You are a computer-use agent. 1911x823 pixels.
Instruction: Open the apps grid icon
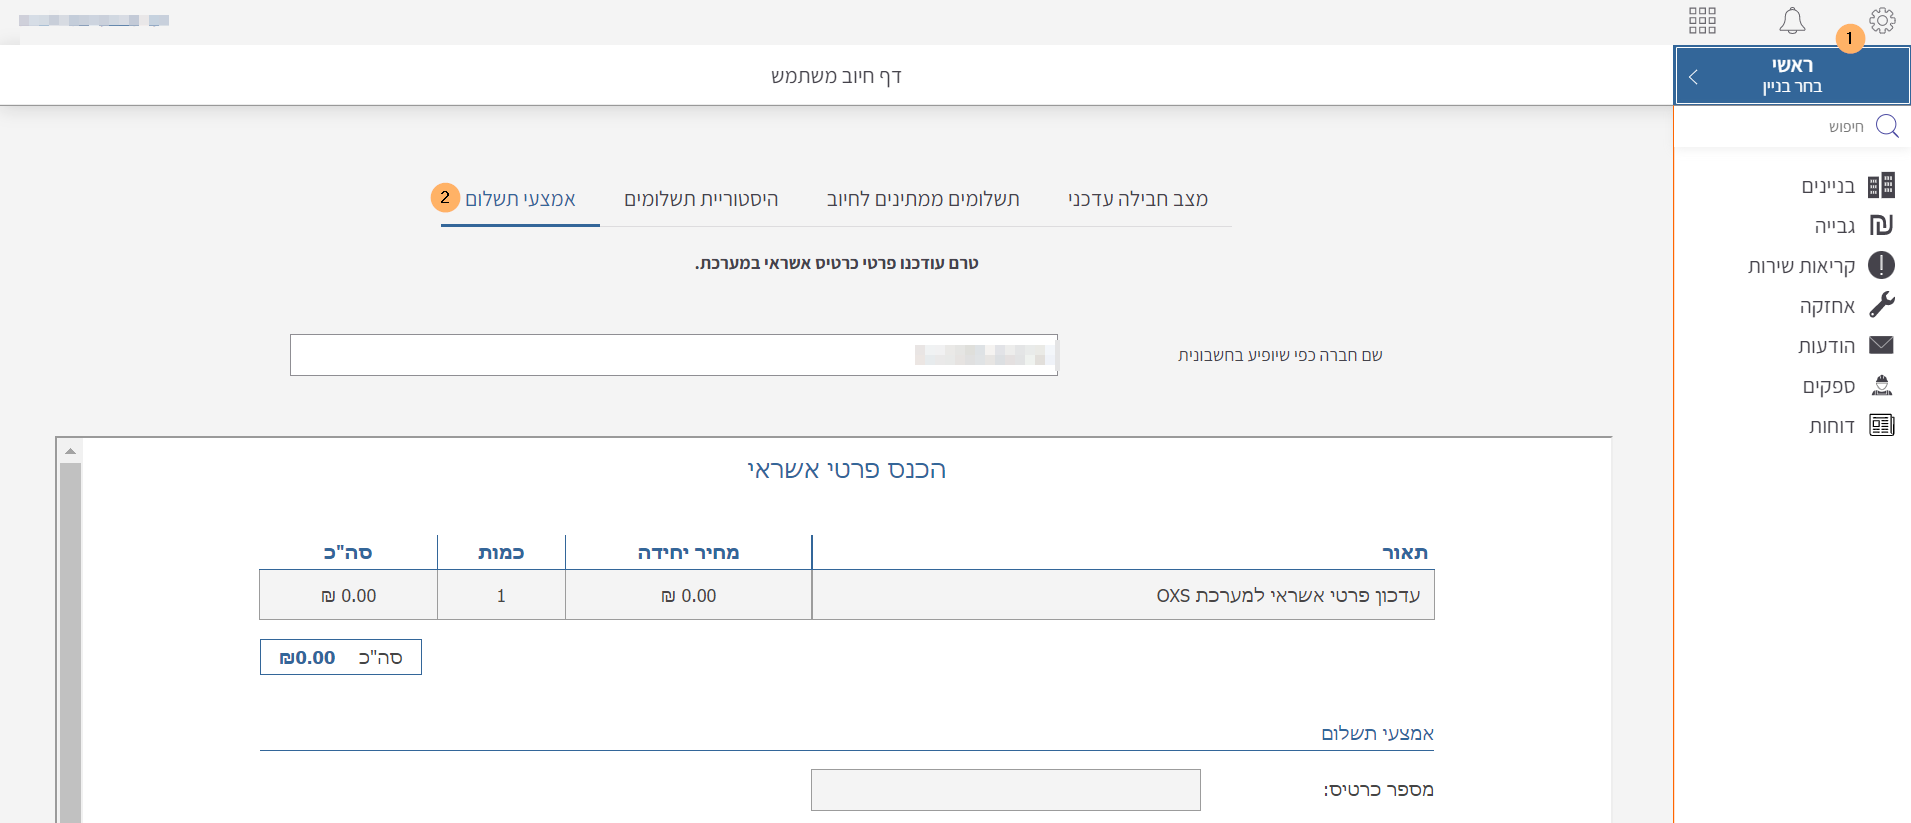pos(1702,21)
